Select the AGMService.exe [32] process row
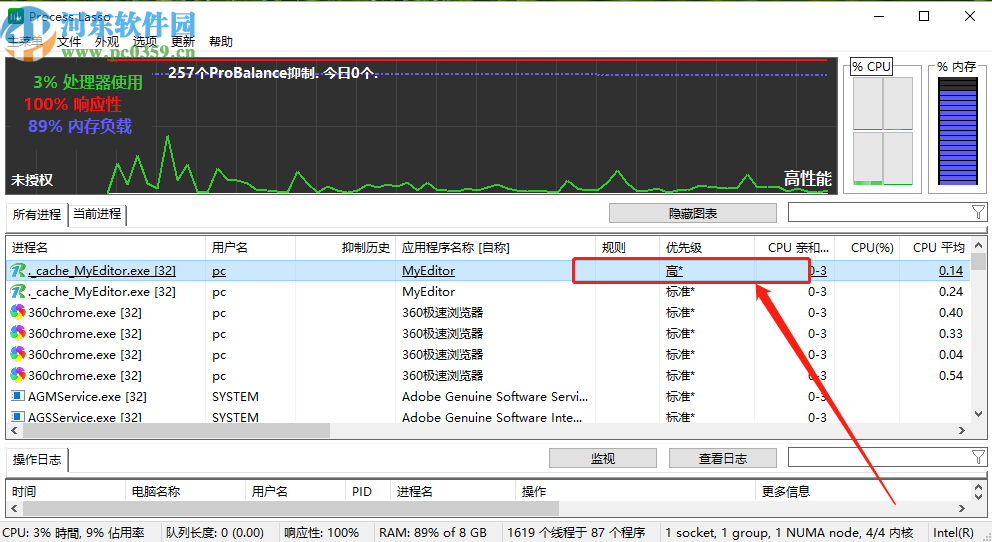The width and height of the screenshot is (992, 542). point(488,397)
